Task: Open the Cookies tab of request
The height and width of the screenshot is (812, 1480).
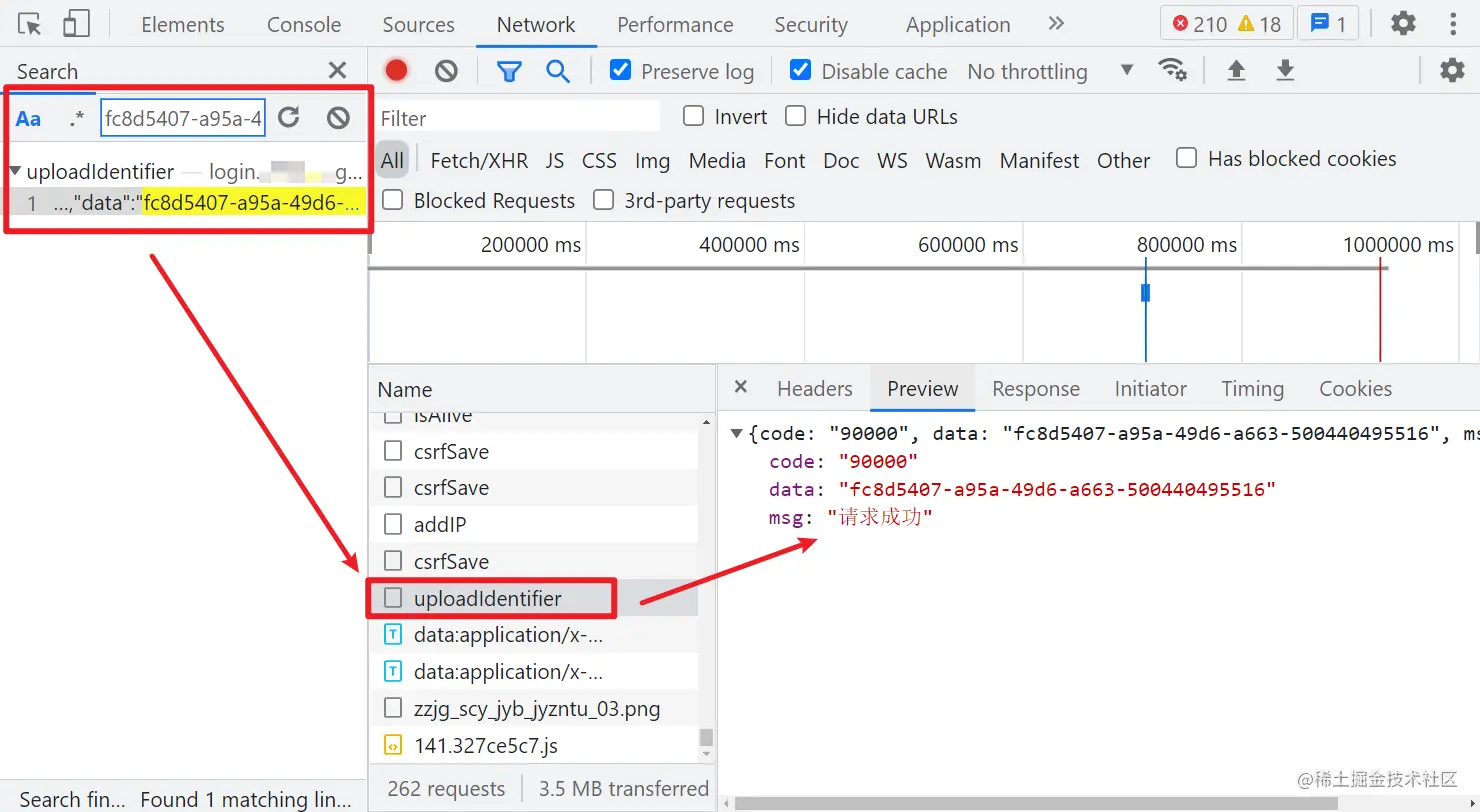Action: click(x=1355, y=388)
